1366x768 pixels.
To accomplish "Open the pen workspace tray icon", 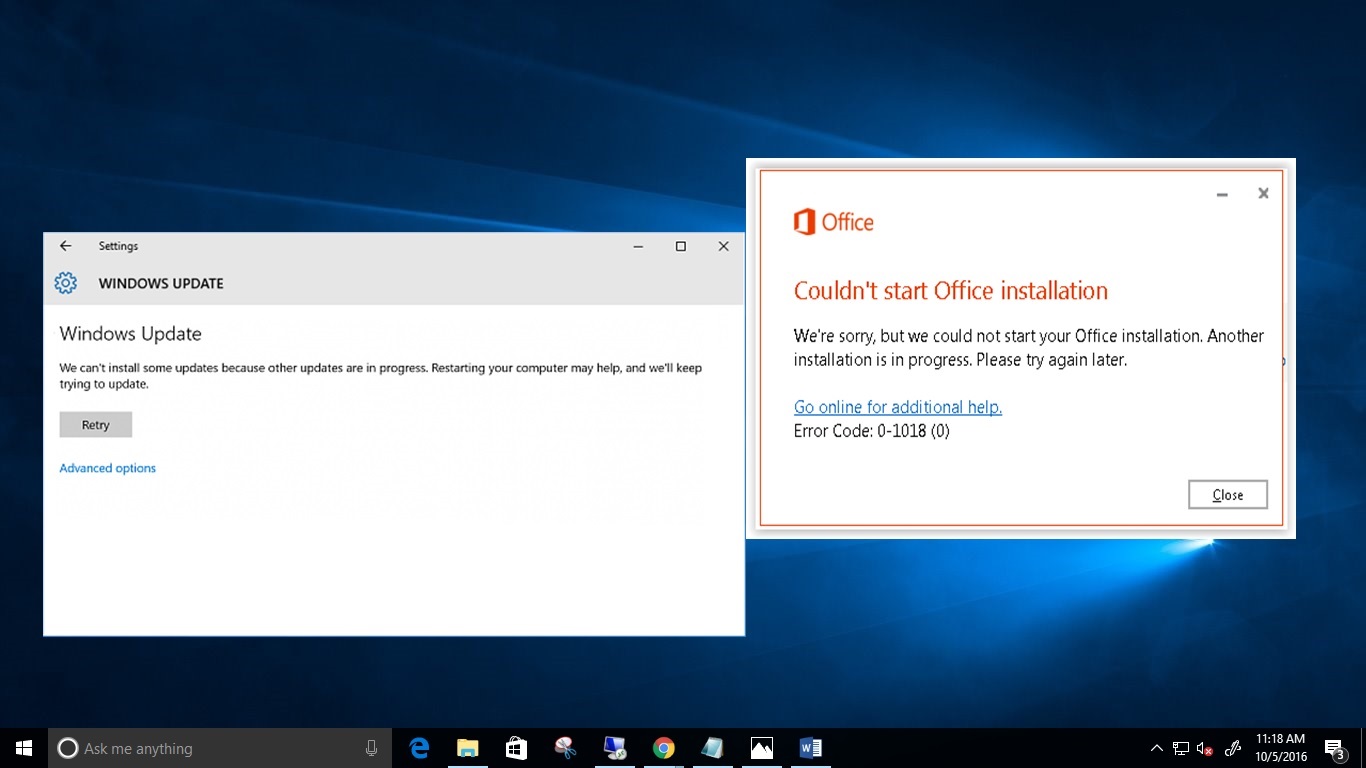I will (1234, 748).
